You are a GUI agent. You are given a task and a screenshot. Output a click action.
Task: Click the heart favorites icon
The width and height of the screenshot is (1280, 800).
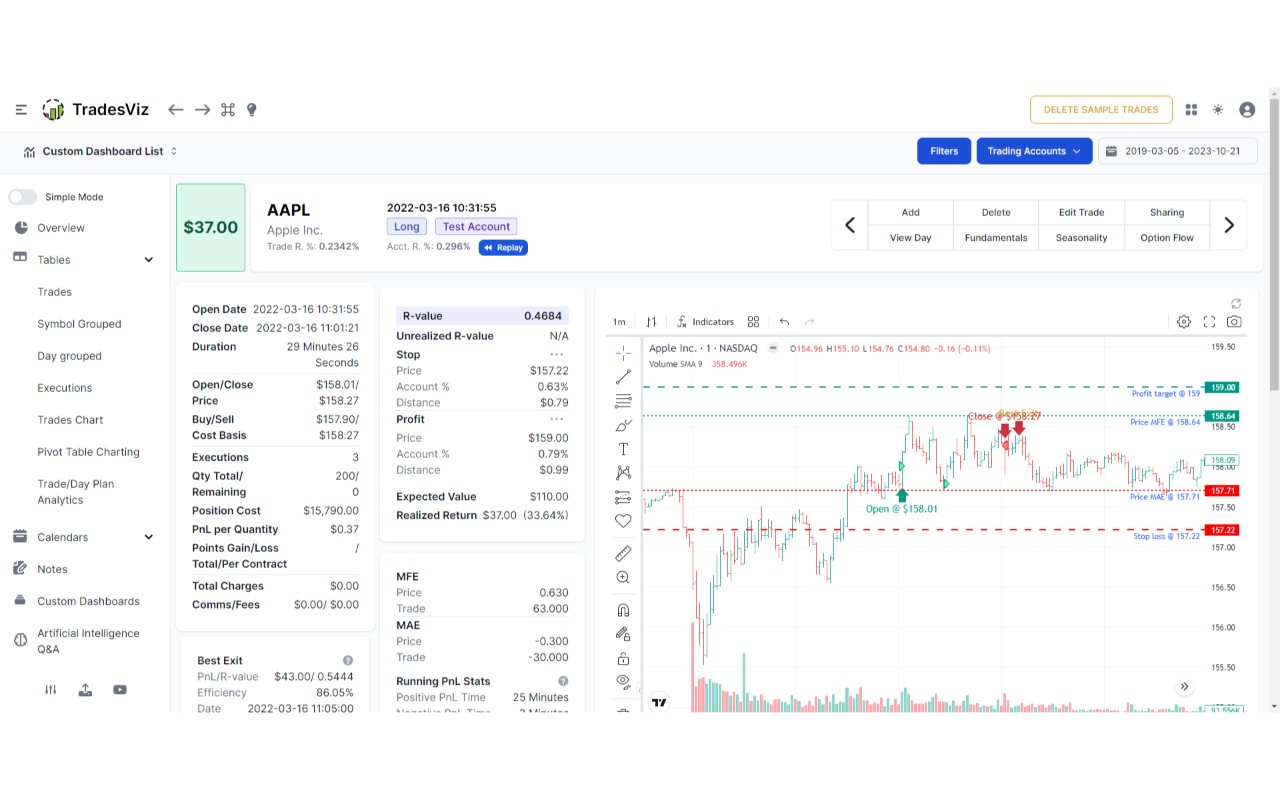coord(623,521)
